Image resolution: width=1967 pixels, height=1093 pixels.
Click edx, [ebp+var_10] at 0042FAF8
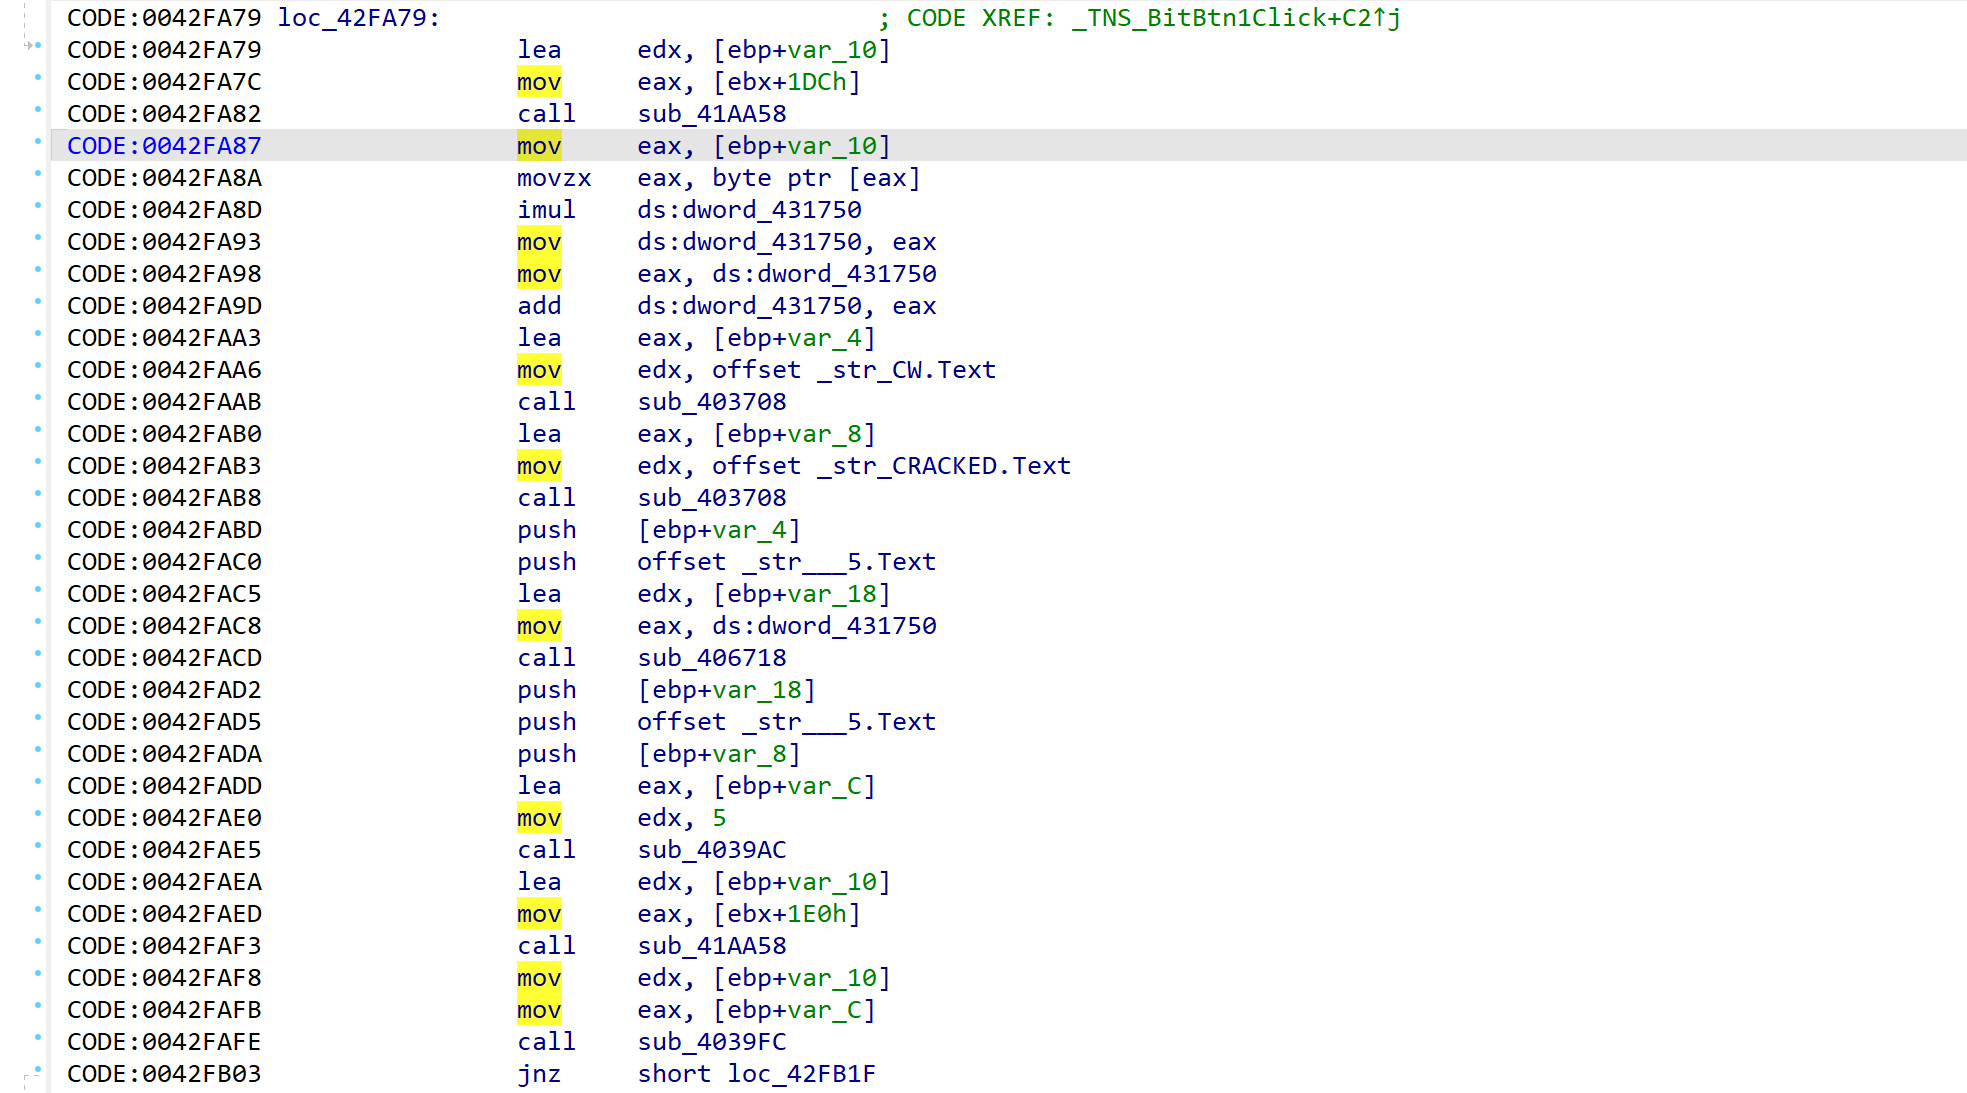pyautogui.click(x=764, y=978)
